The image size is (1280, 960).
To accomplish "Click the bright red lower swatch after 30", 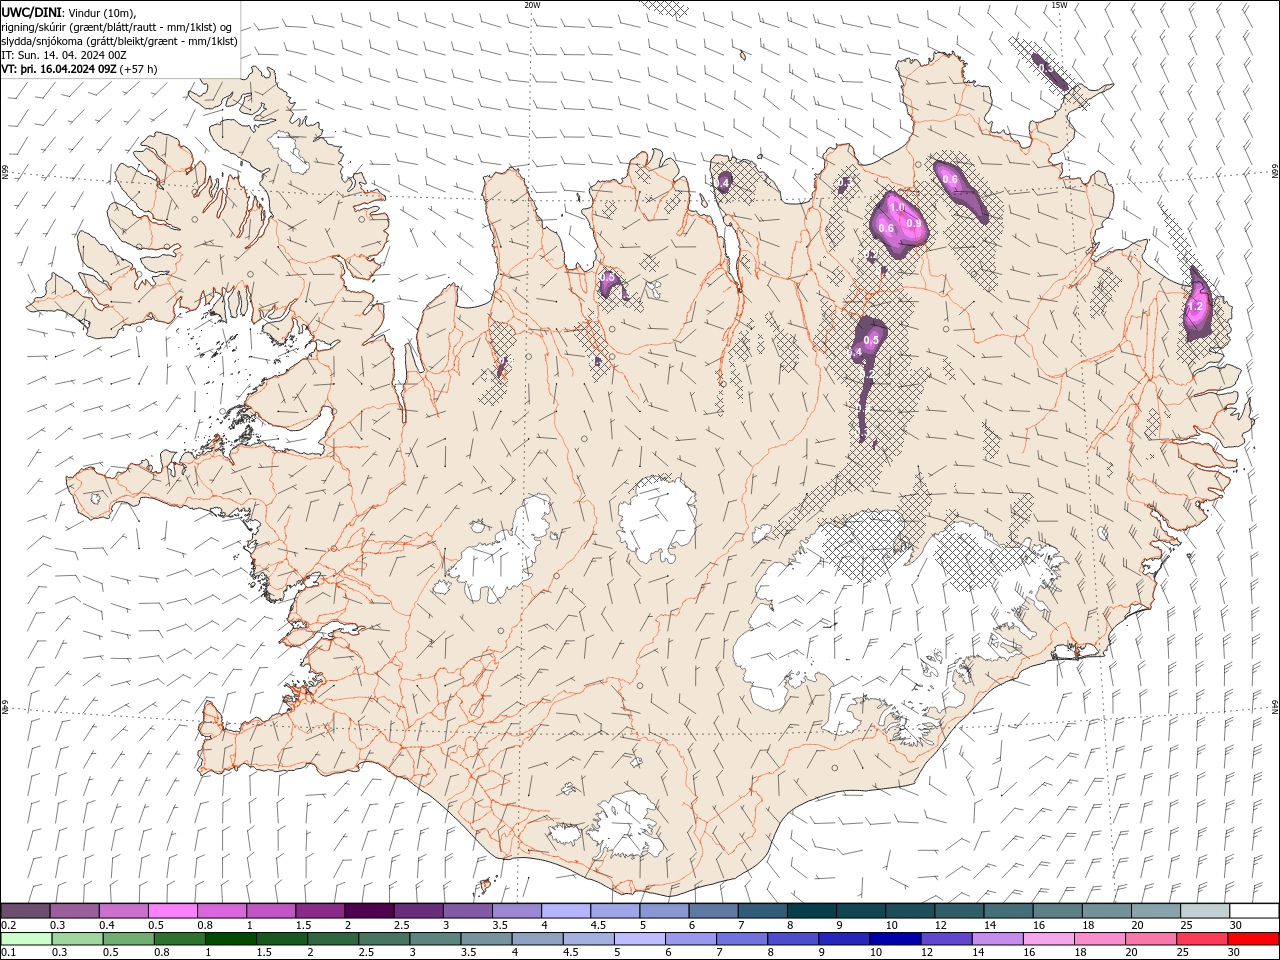I will coord(1254,939).
